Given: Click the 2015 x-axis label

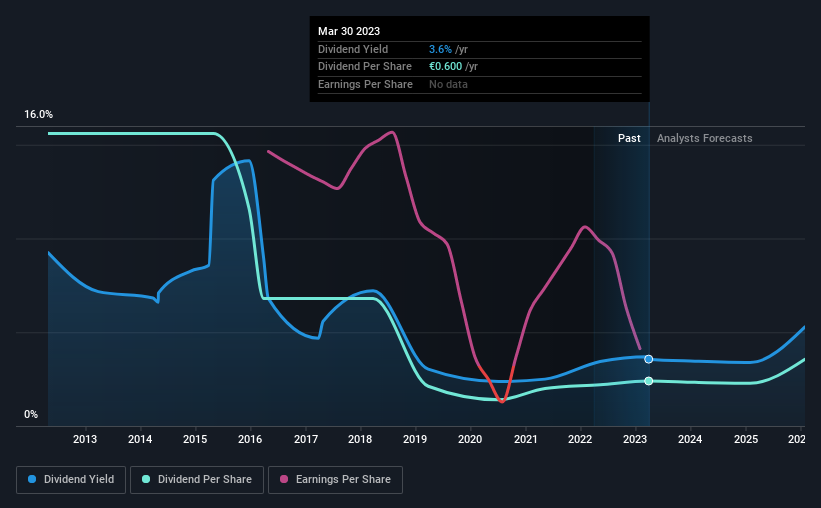Looking at the screenshot, I should click(195, 439).
